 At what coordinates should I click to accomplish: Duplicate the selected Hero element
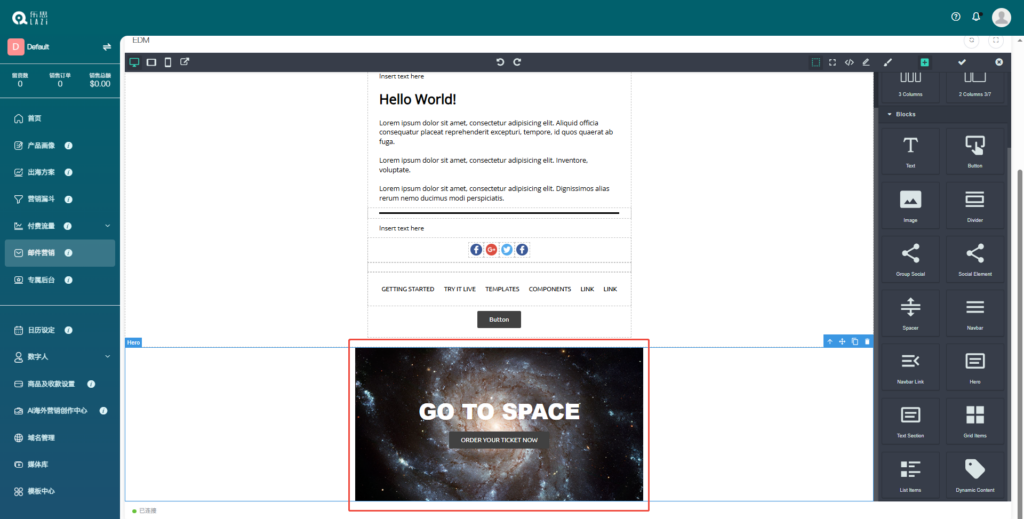tap(855, 342)
